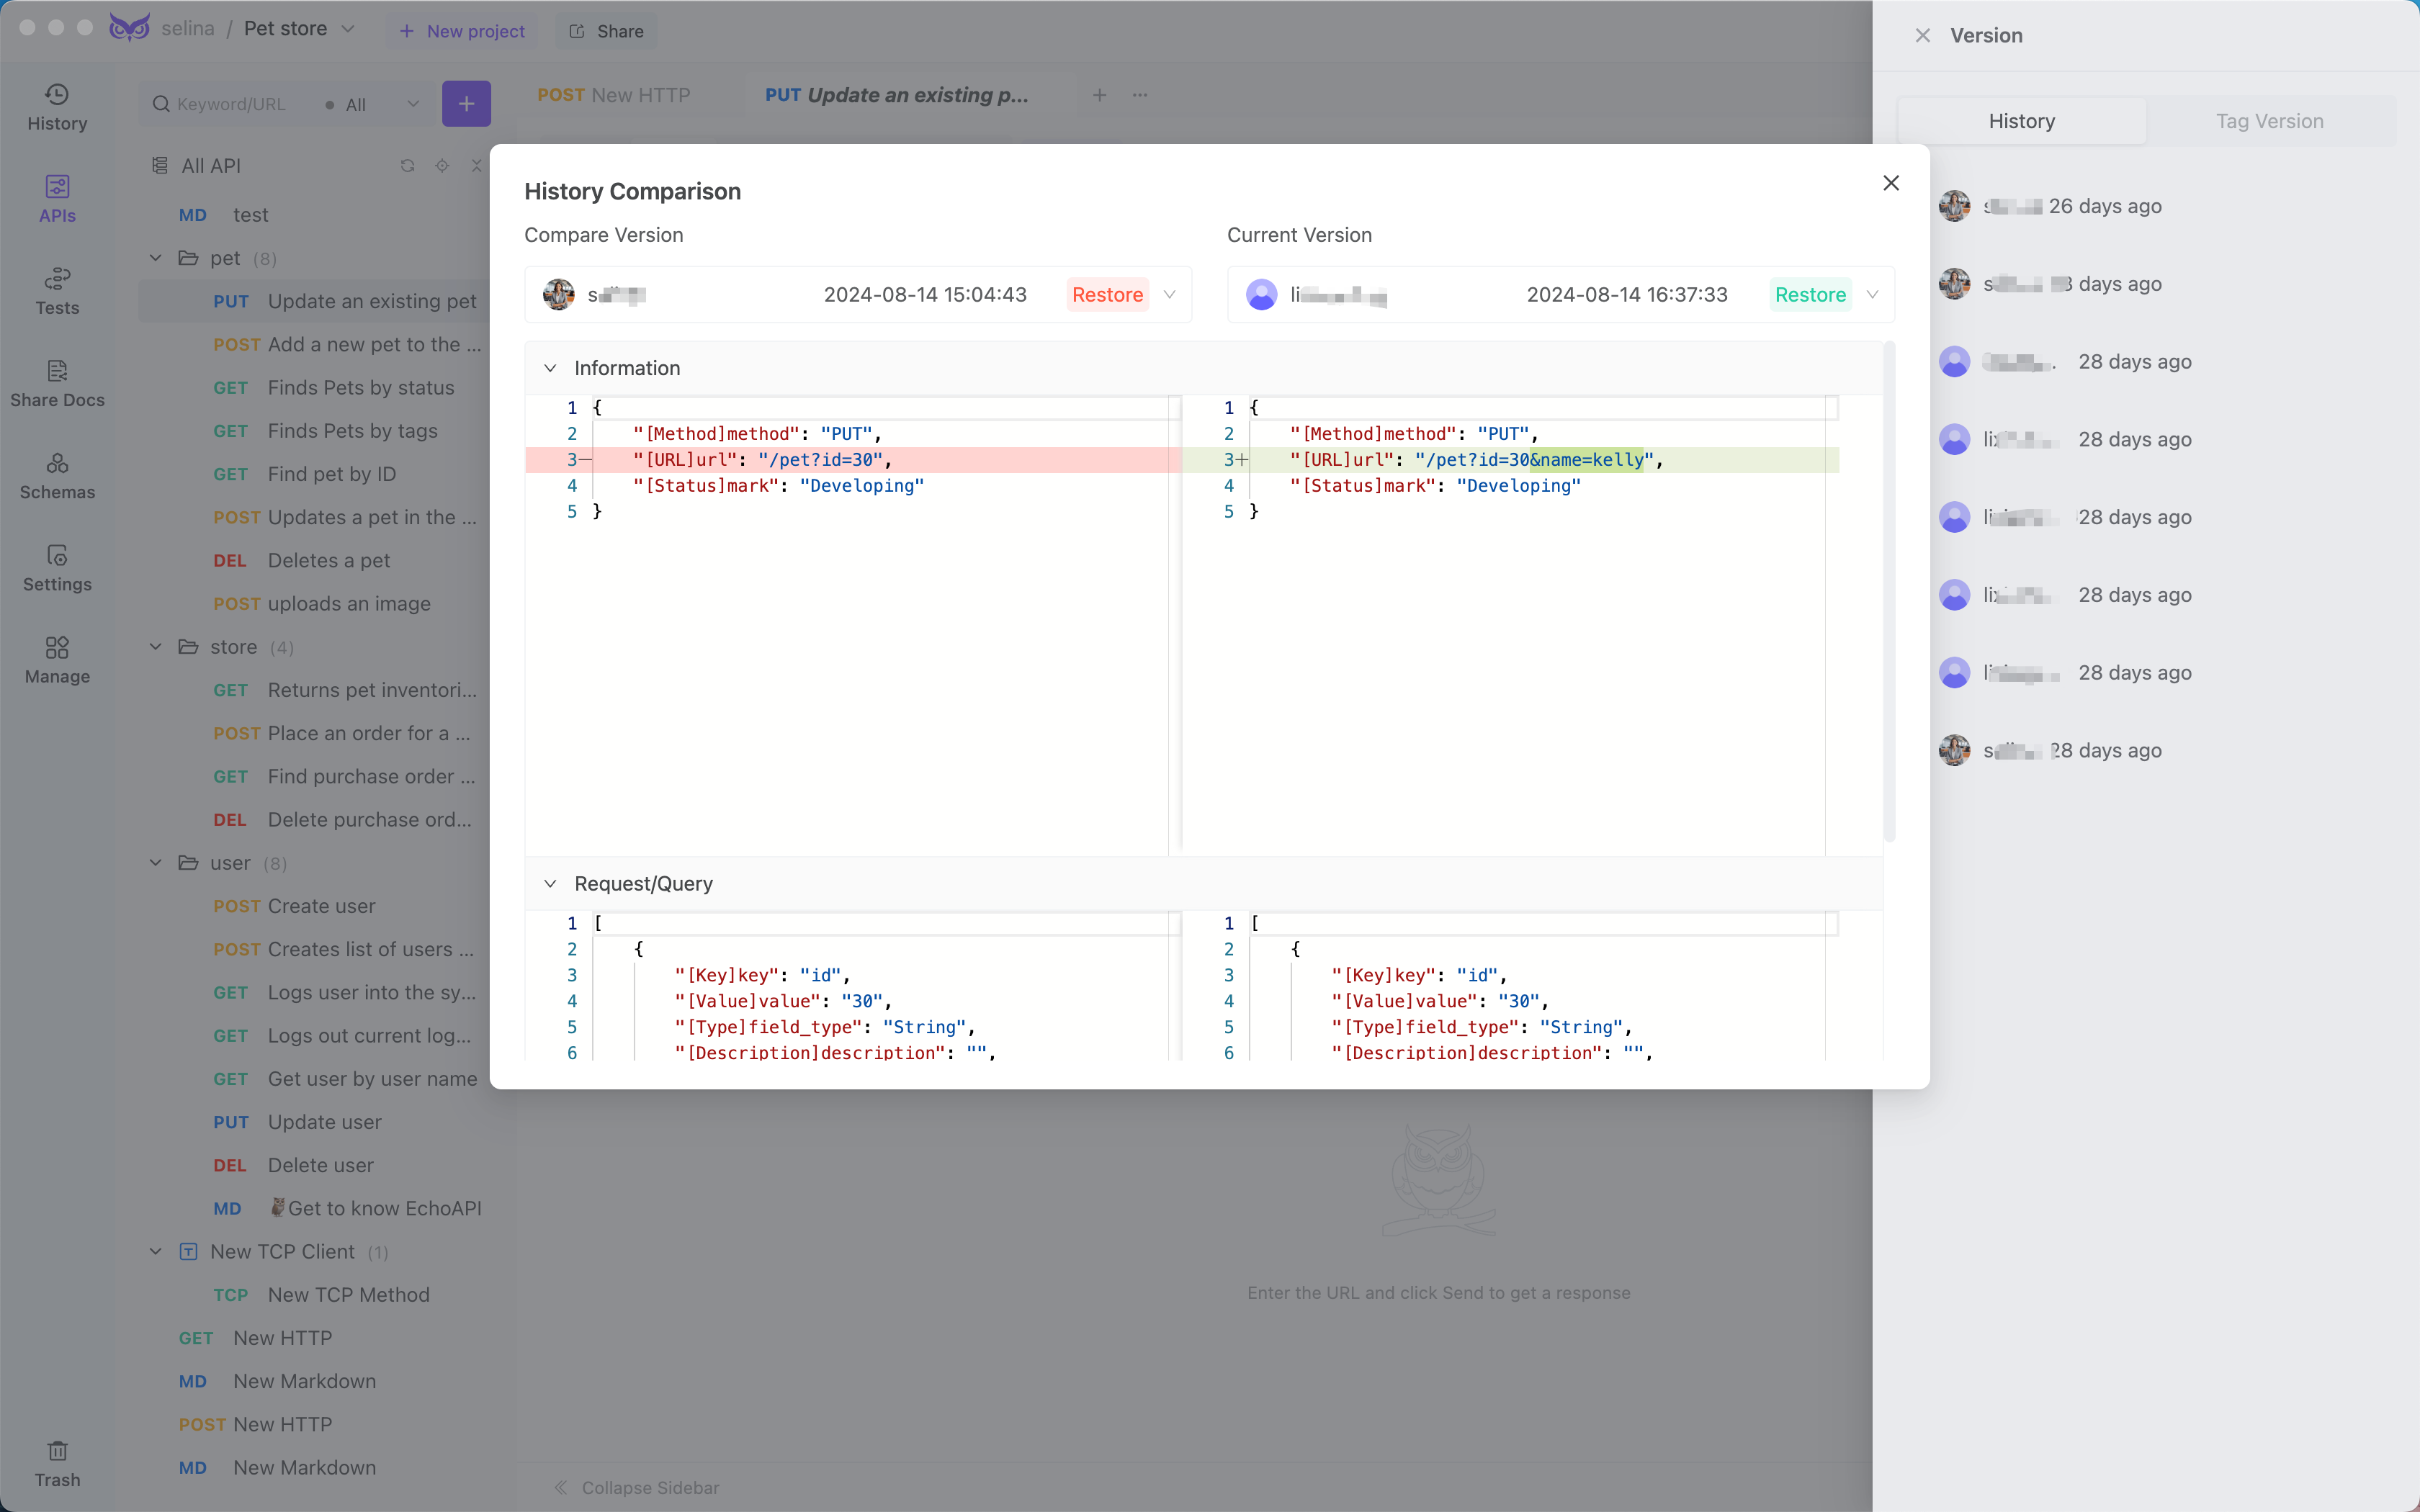Close the Version panel
Image resolution: width=2420 pixels, height=1512 pixels.
tap(1922, 35)
